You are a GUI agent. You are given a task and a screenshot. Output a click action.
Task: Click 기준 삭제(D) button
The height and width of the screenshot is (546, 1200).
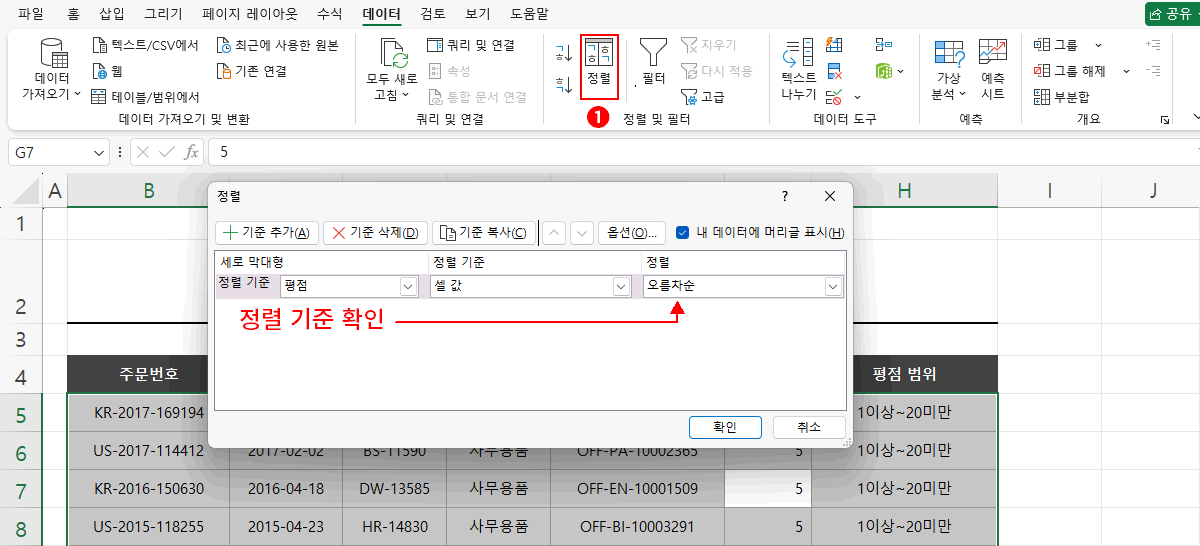[376, 232]
